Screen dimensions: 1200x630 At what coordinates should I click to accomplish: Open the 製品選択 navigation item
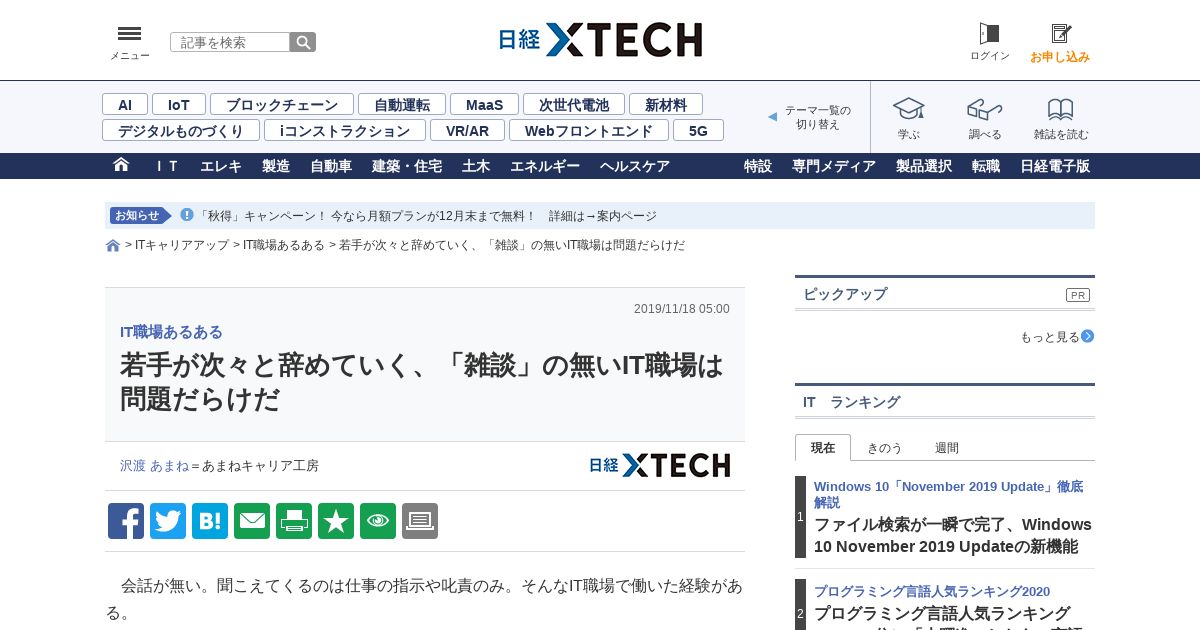coord(924,166)
